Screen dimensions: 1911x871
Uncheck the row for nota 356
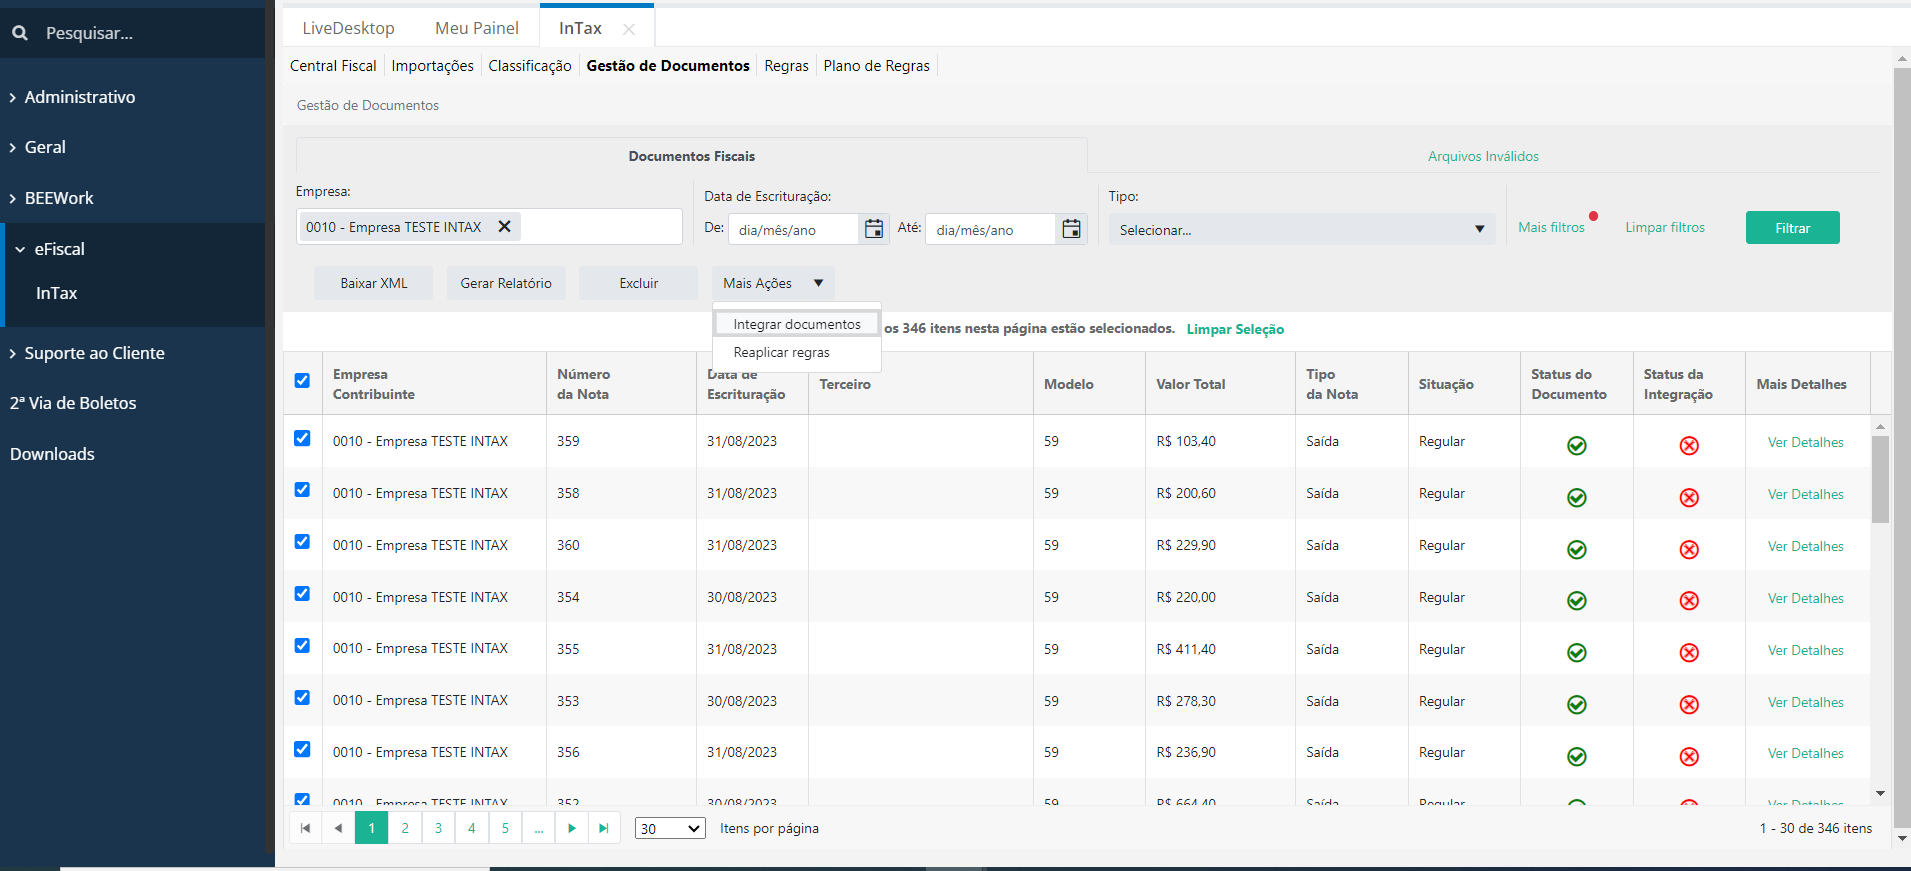[302, 749]
